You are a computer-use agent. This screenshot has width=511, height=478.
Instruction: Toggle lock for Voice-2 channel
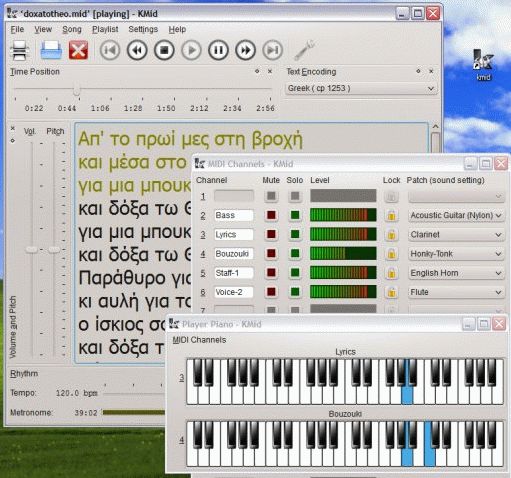pos(391,292)
